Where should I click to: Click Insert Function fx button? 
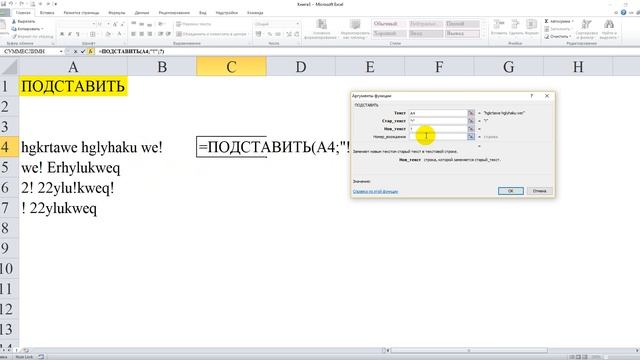(x=90, y=51)
